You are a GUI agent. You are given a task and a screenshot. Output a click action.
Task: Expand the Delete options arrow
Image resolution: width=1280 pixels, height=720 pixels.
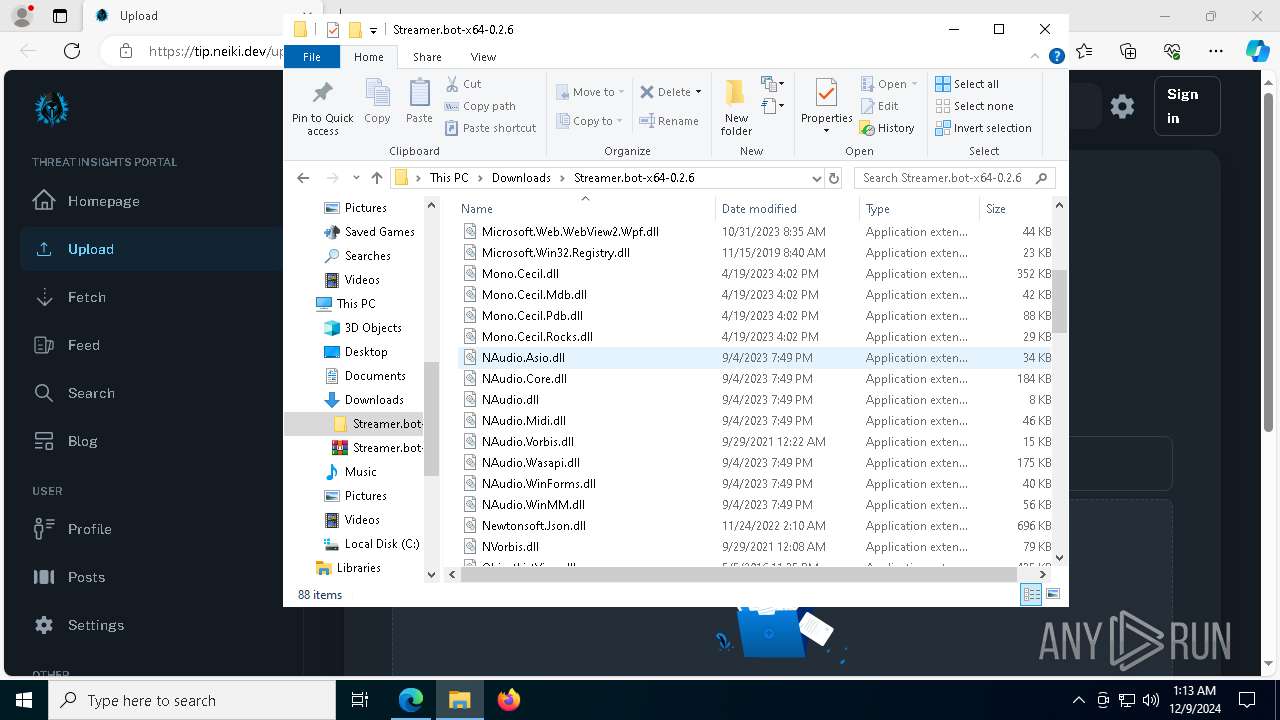pos(698,92)
